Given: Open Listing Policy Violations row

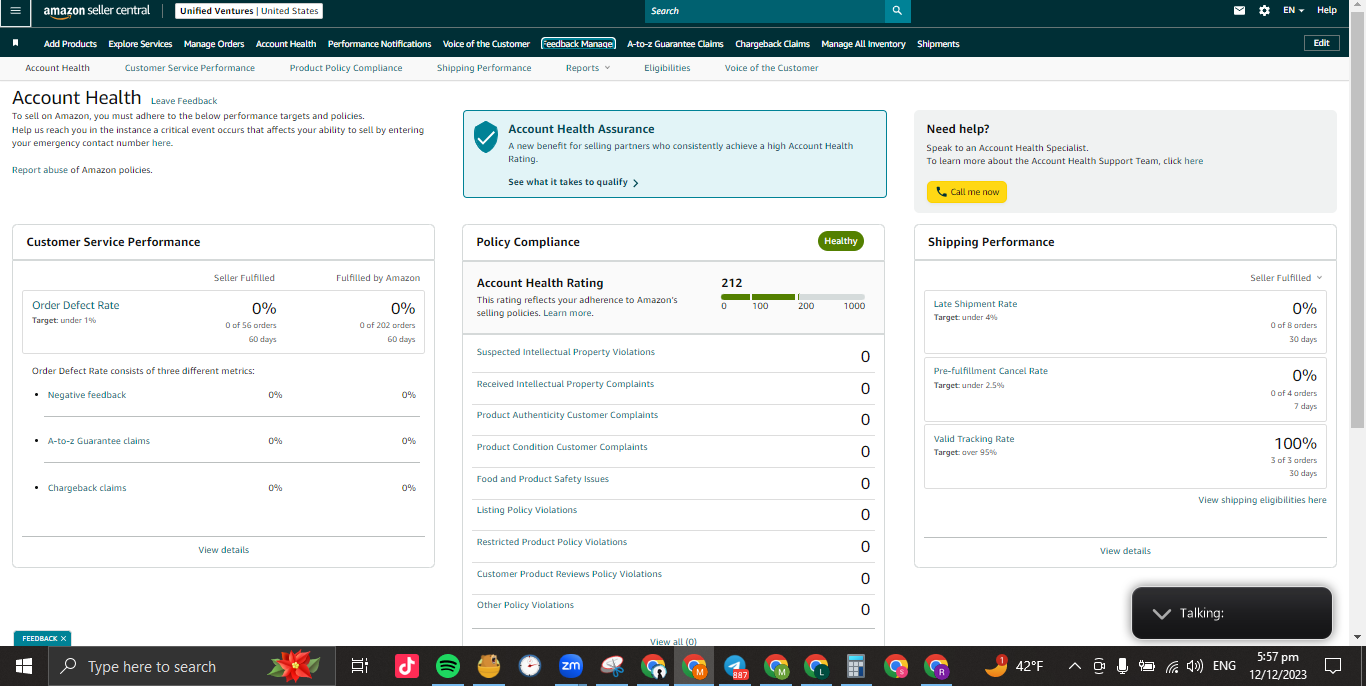Looking at the screenshot, I should 673,514.
